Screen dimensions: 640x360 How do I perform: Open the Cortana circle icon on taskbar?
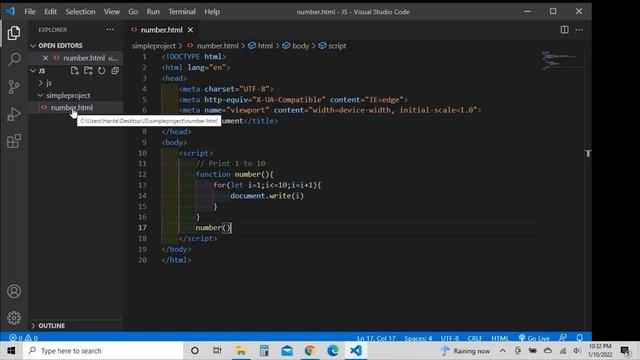click(x=195, y=351)
